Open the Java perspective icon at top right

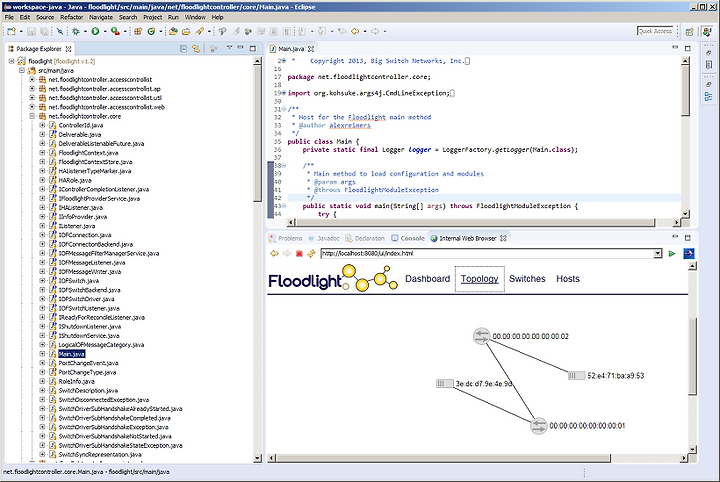[707, 32]
